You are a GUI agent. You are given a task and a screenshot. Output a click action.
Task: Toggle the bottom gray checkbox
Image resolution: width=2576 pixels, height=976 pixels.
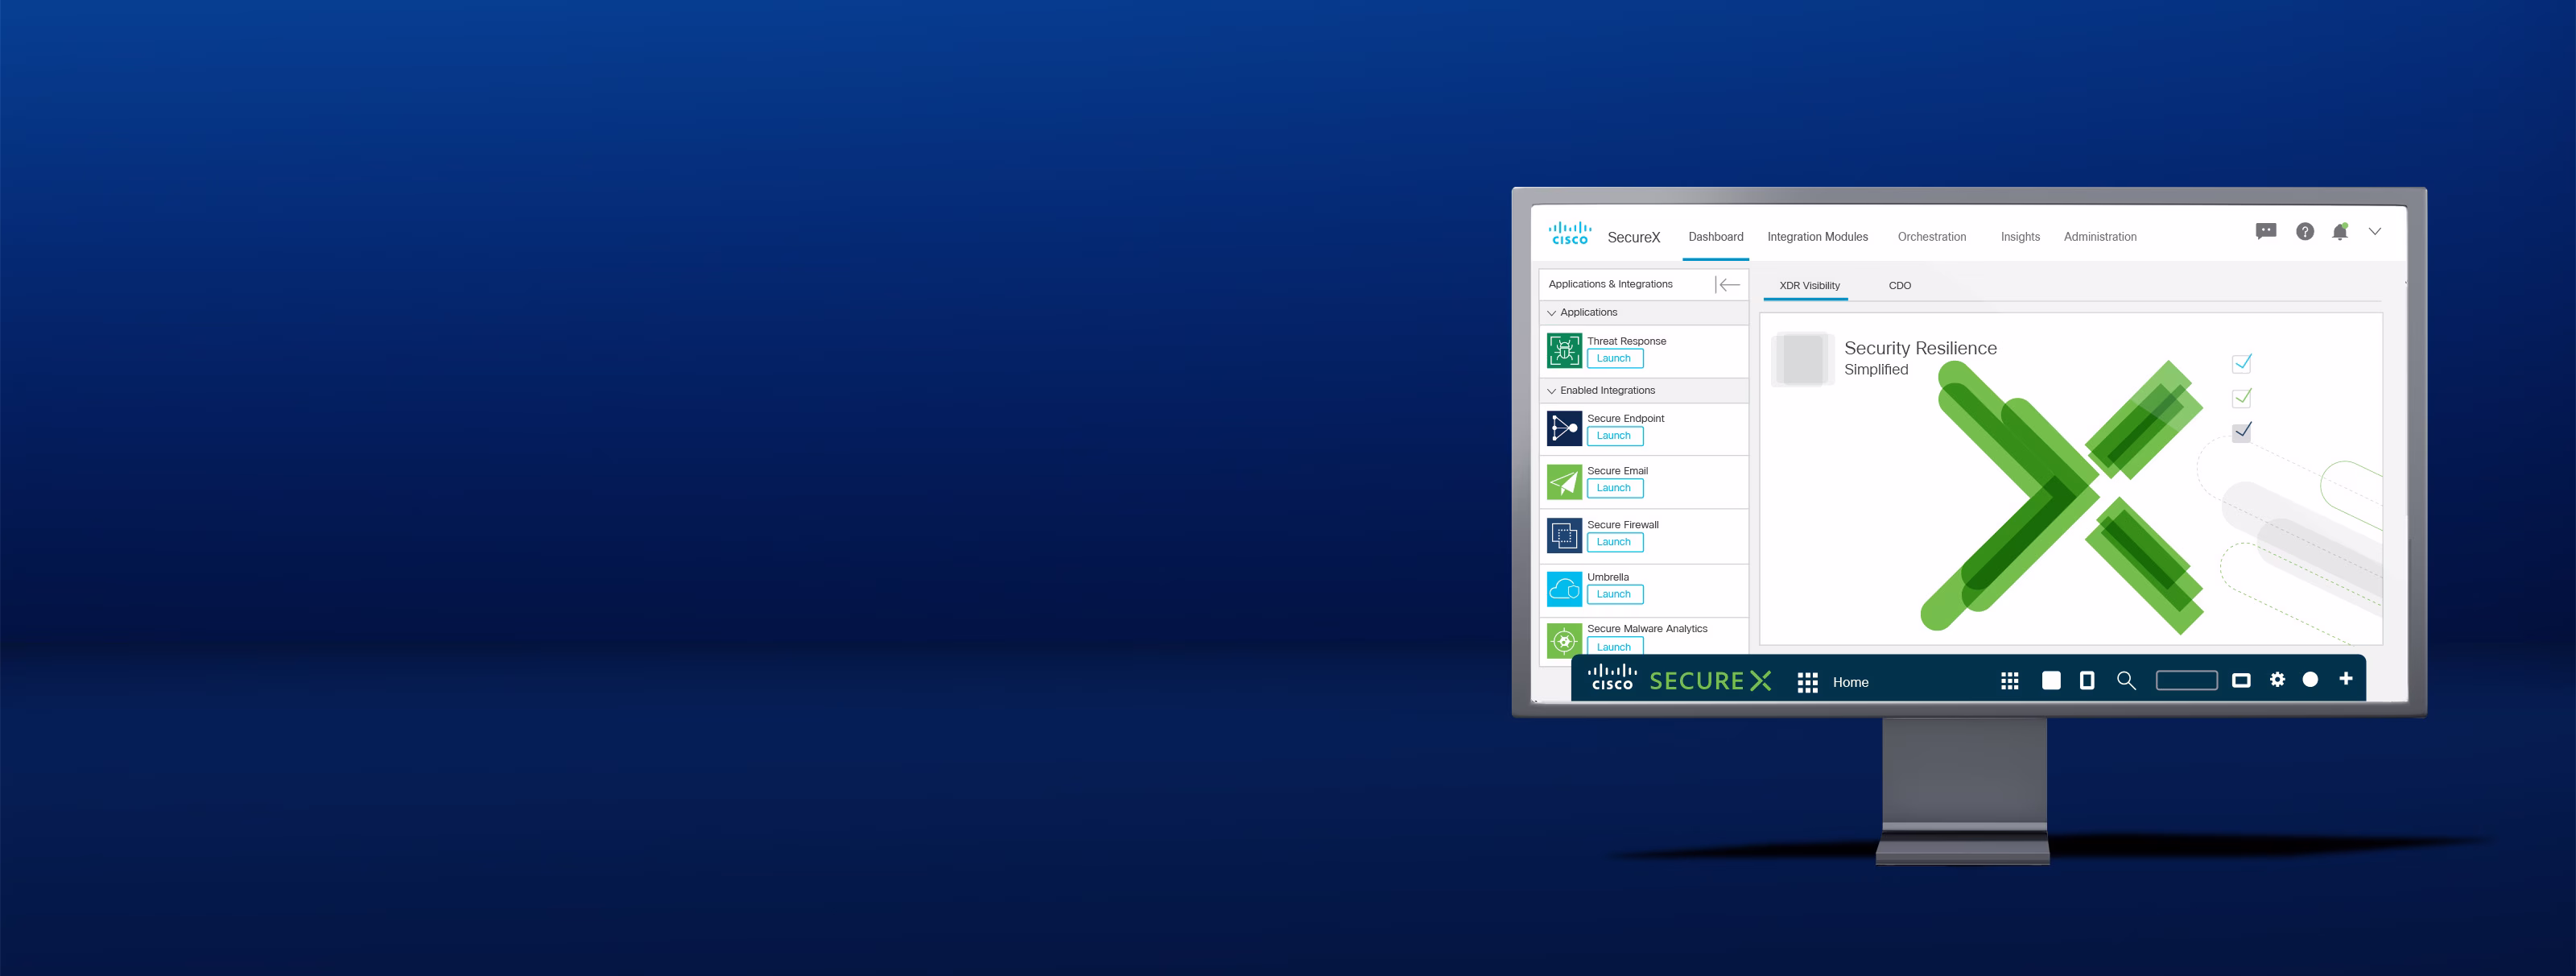tap(2242, 432)
